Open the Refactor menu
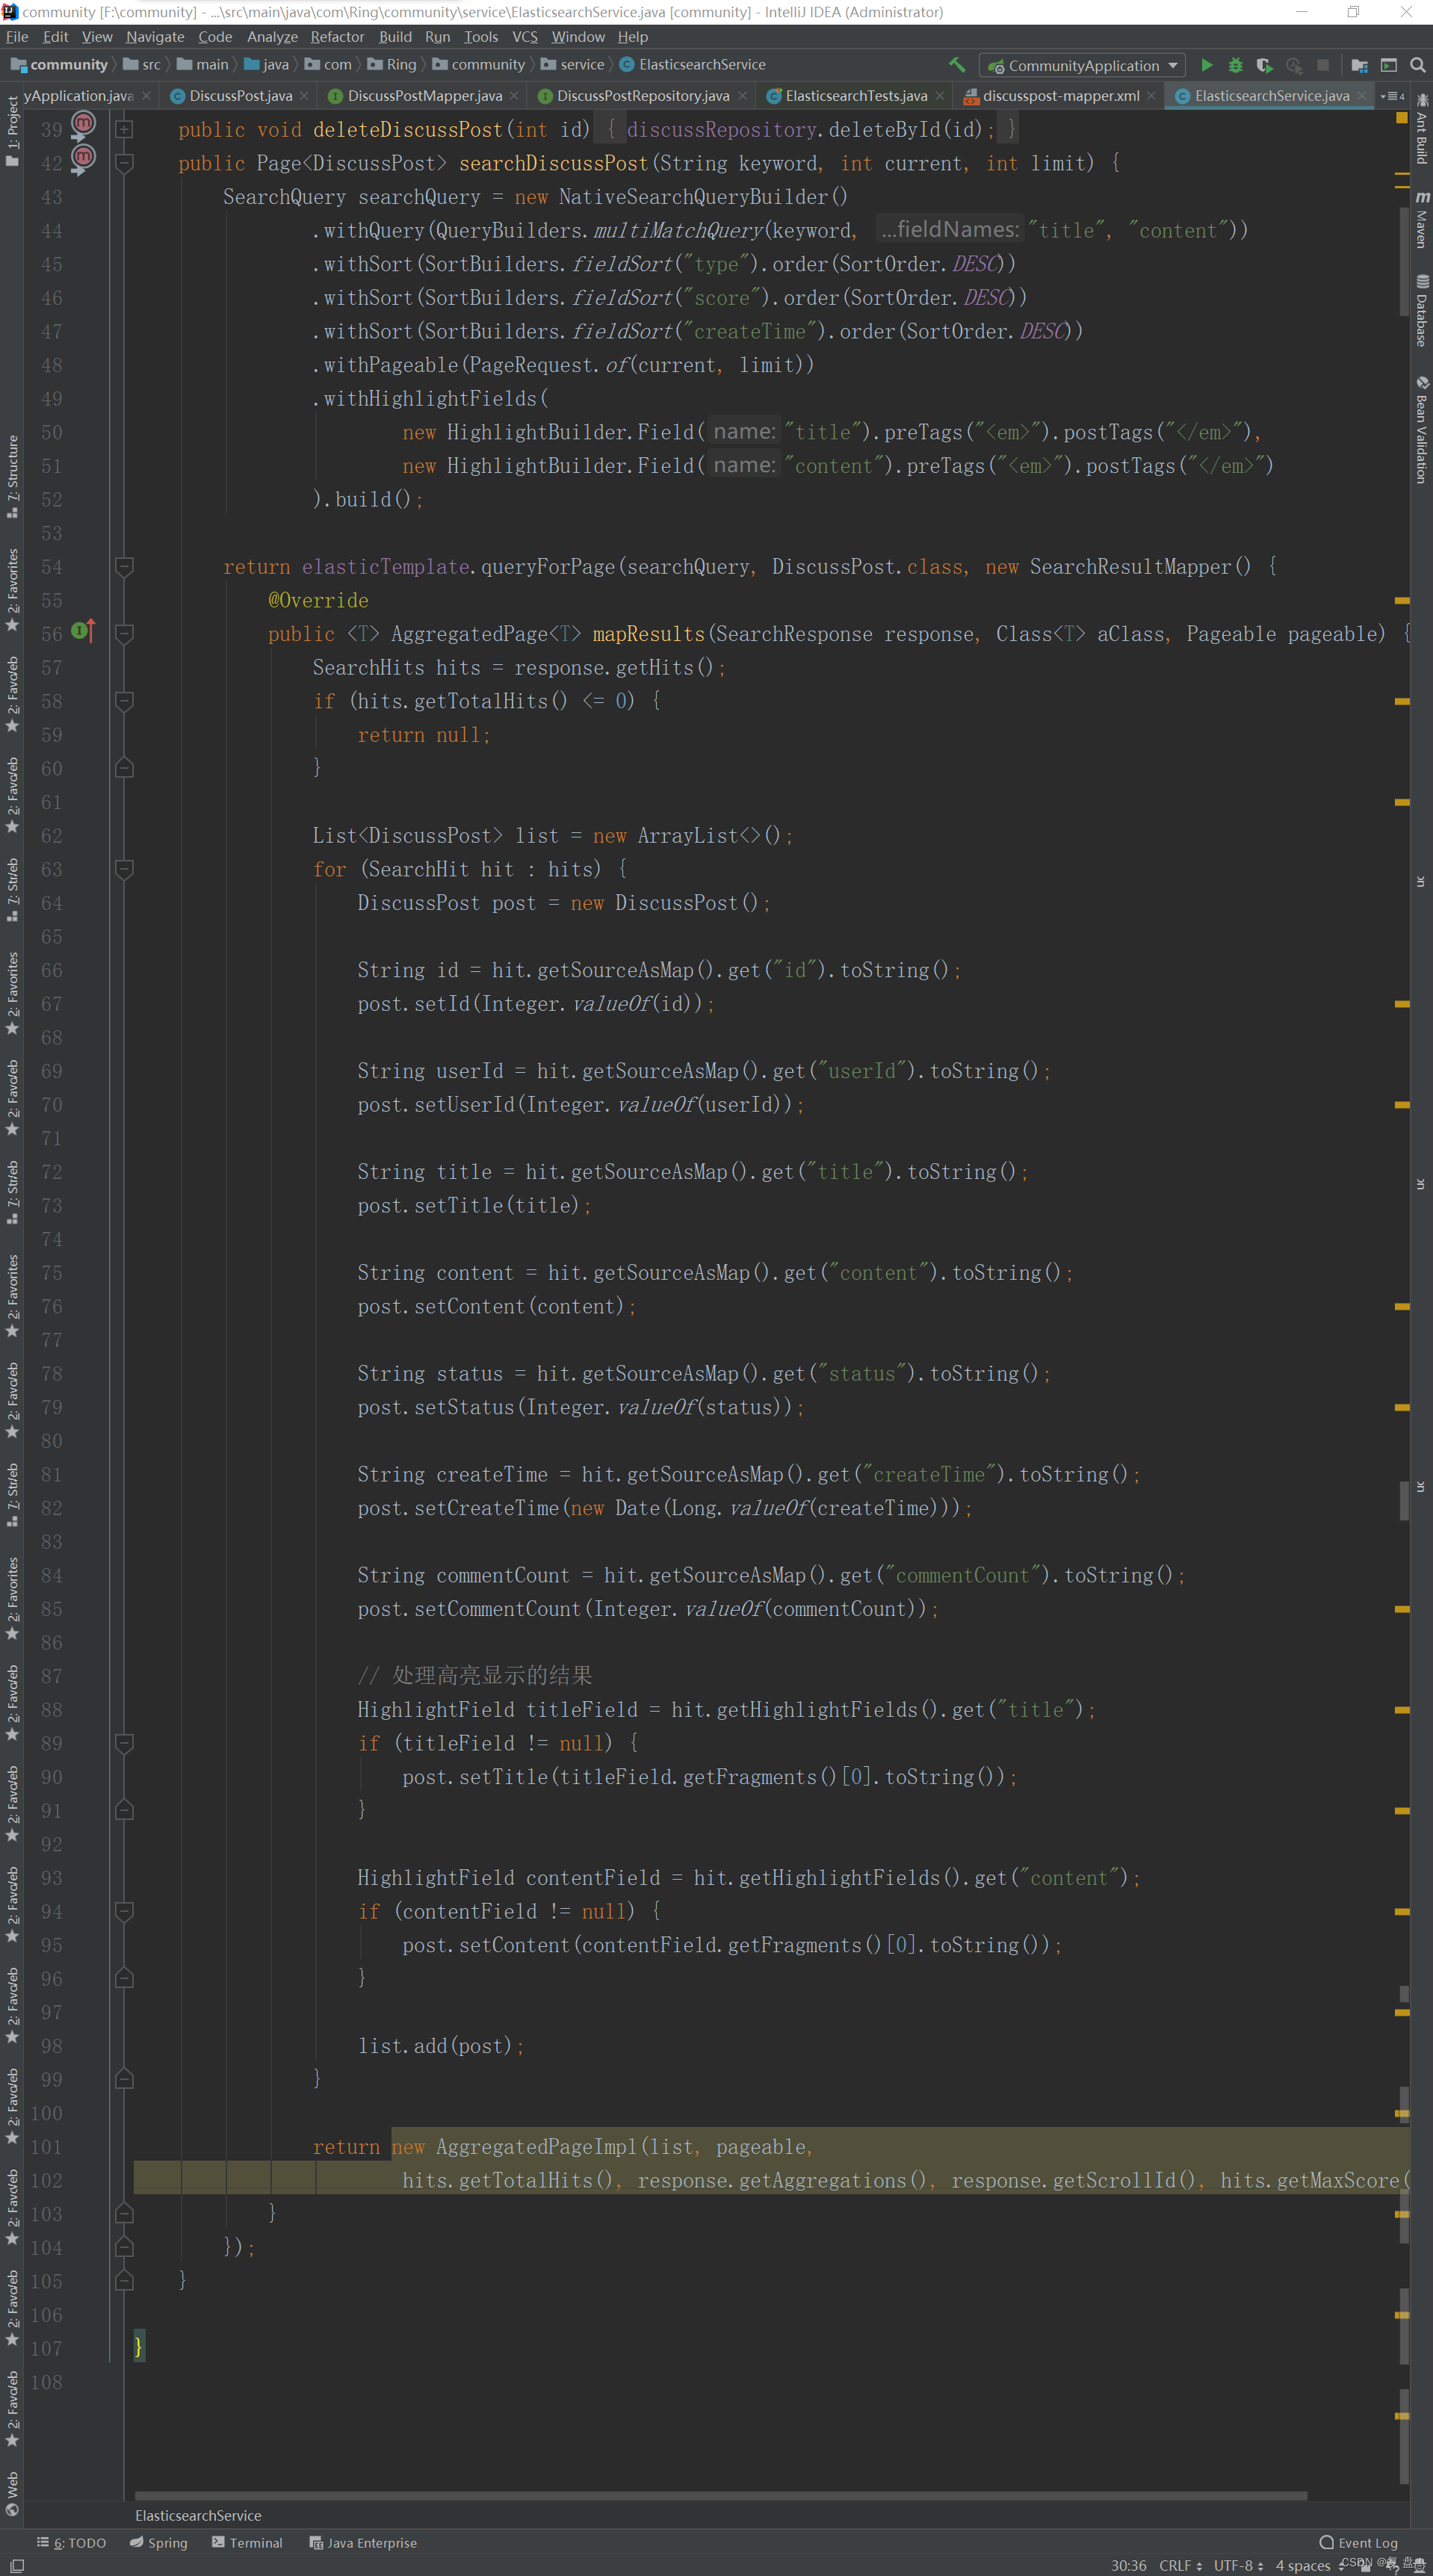Screen dimensions: 1433x2576 (337, 37)
